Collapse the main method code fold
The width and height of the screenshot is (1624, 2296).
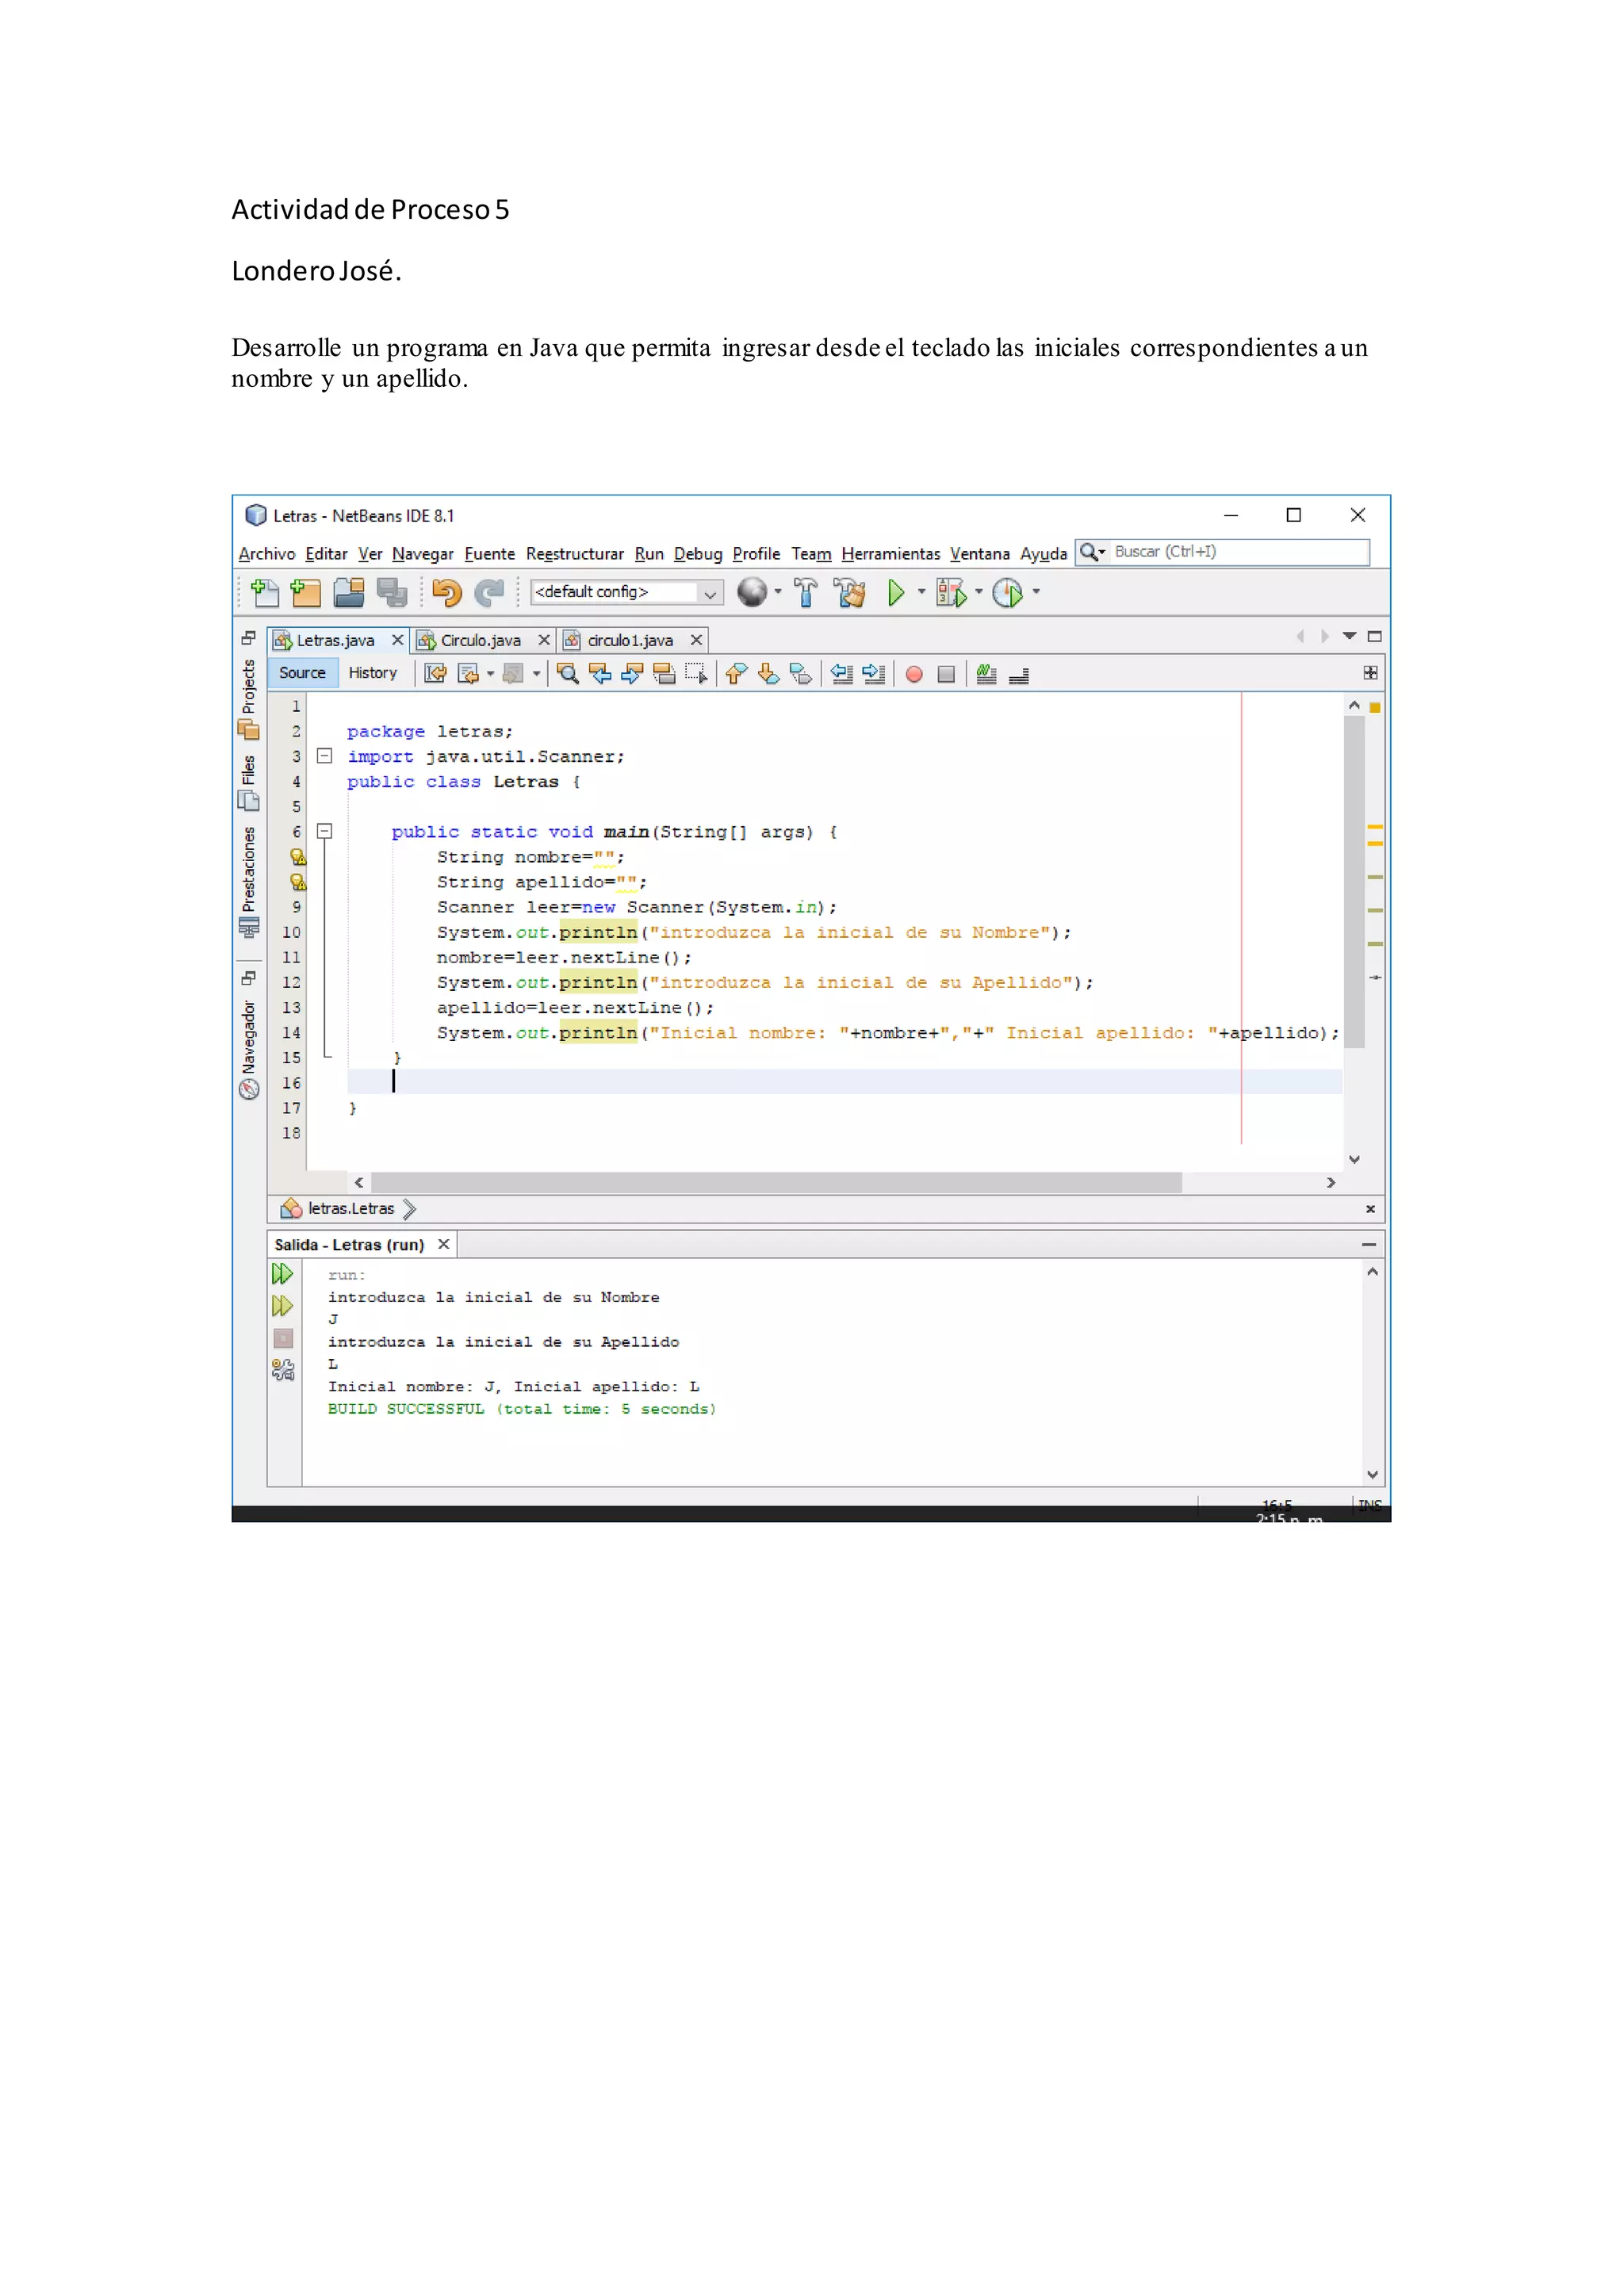point(325,831)
